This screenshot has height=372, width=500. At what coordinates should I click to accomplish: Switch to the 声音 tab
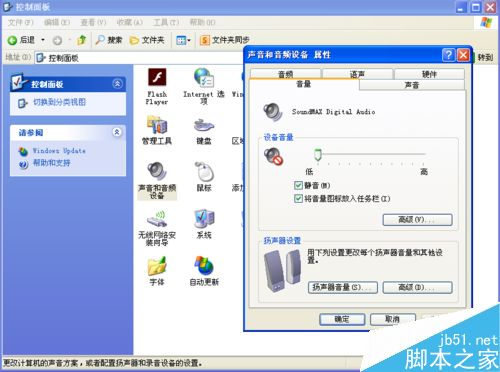(412, 85)
